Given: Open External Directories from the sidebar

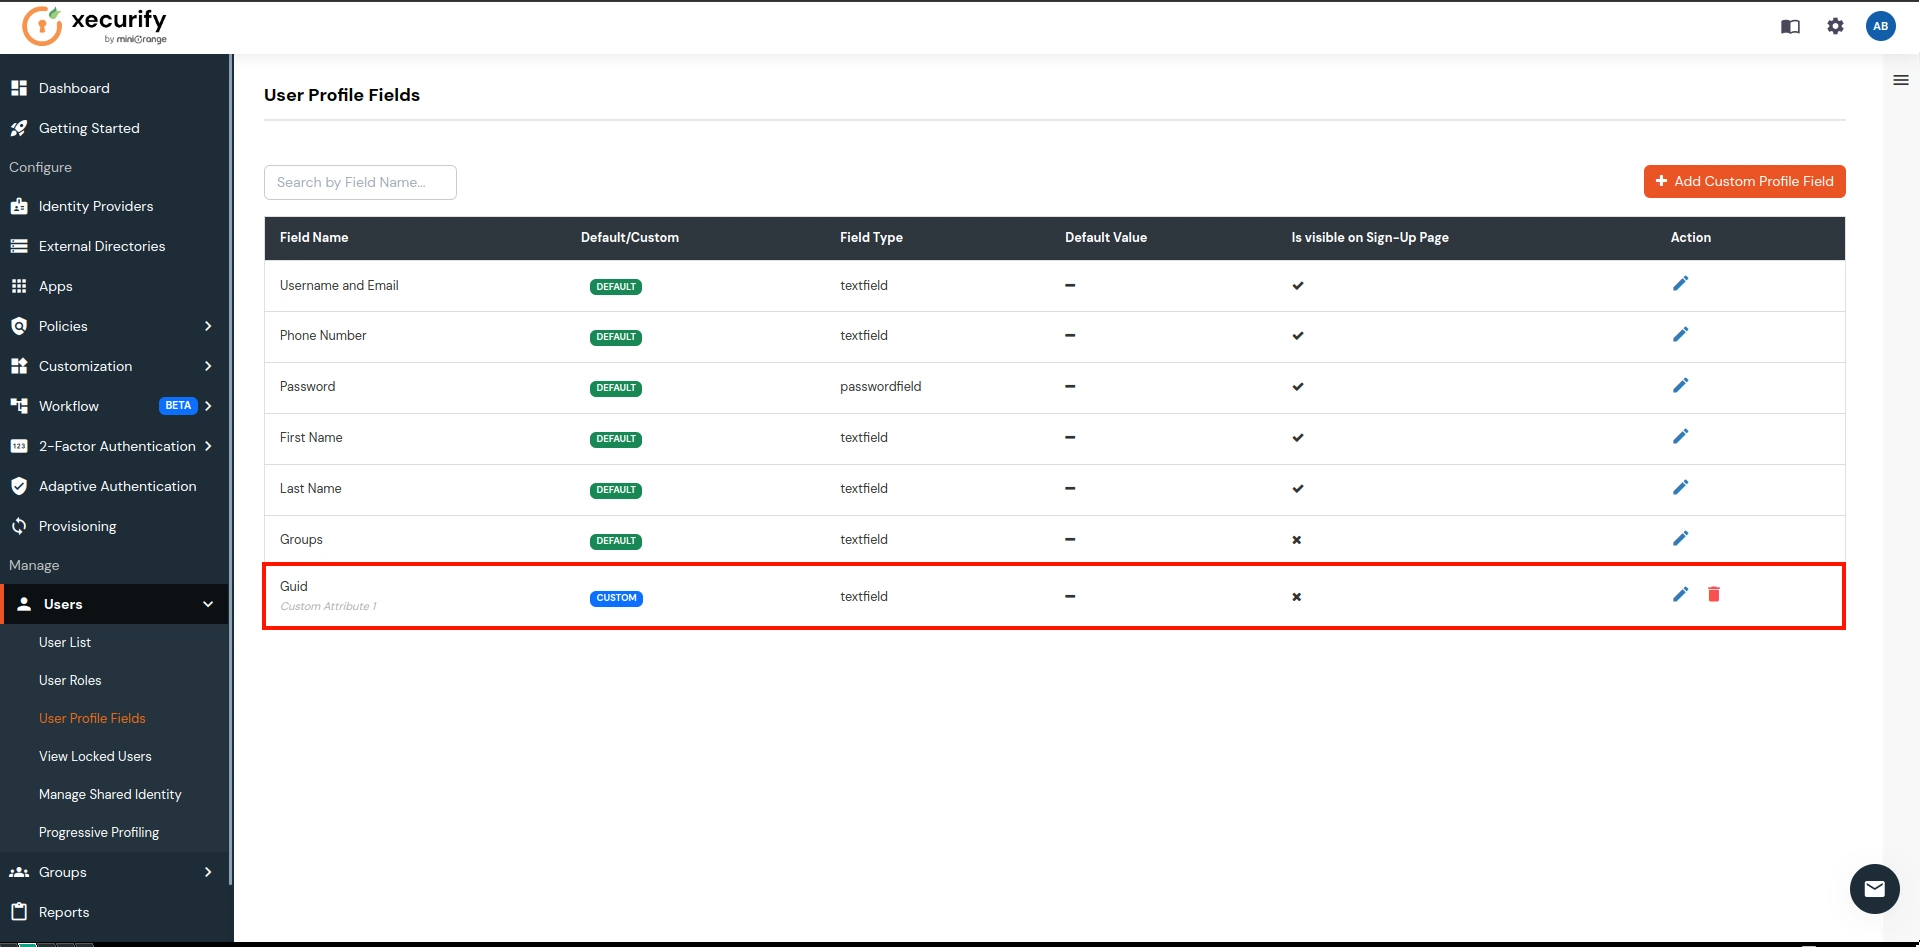Looking at the screenshot, I should (x=101, y=246).
